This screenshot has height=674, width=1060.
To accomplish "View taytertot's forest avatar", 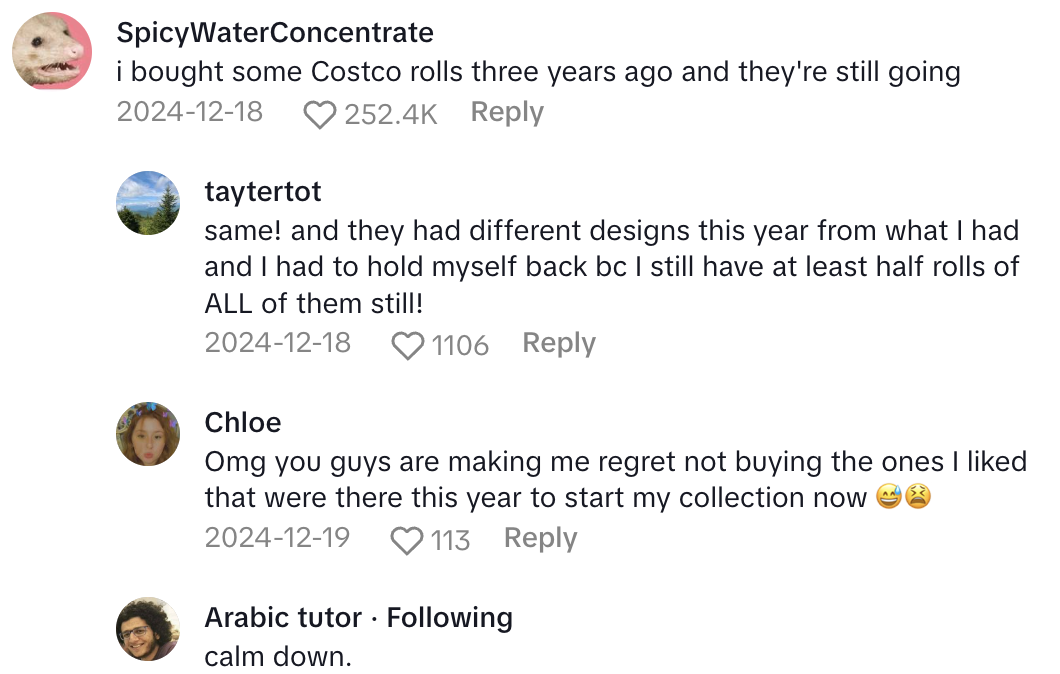I will point(149,202).
